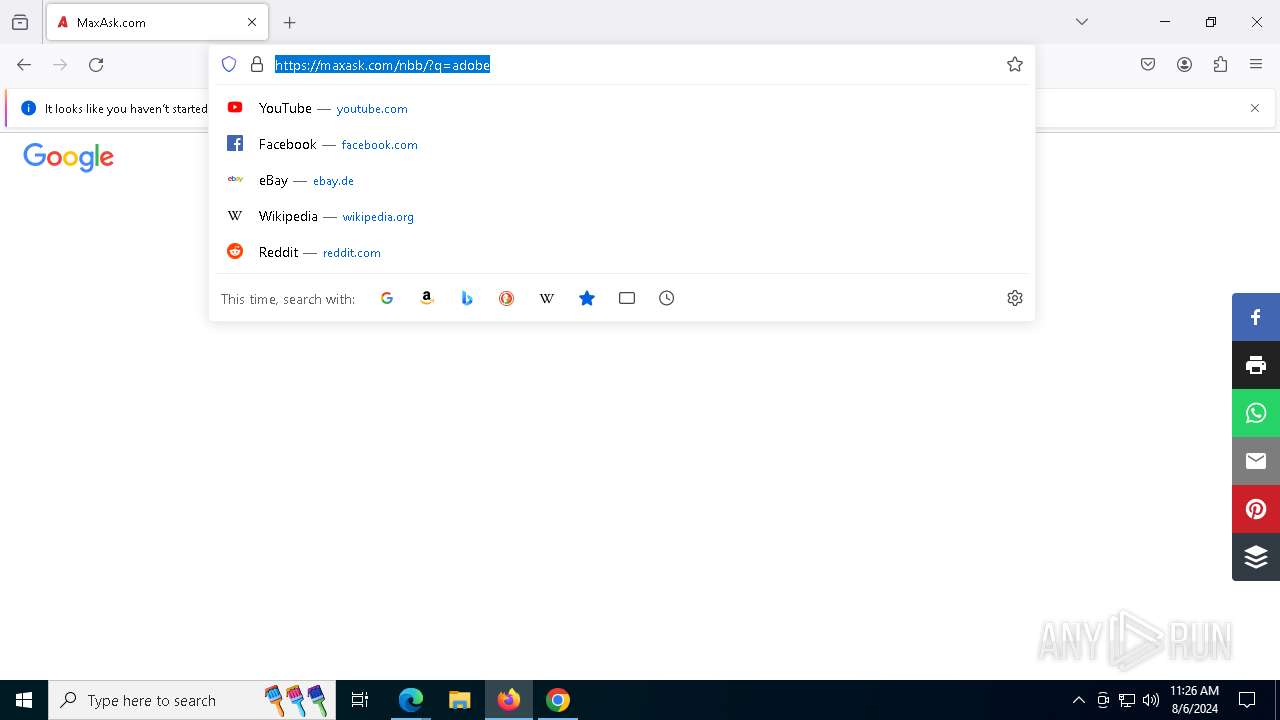Open search settings gear in dropdown

click(1015, 298)
